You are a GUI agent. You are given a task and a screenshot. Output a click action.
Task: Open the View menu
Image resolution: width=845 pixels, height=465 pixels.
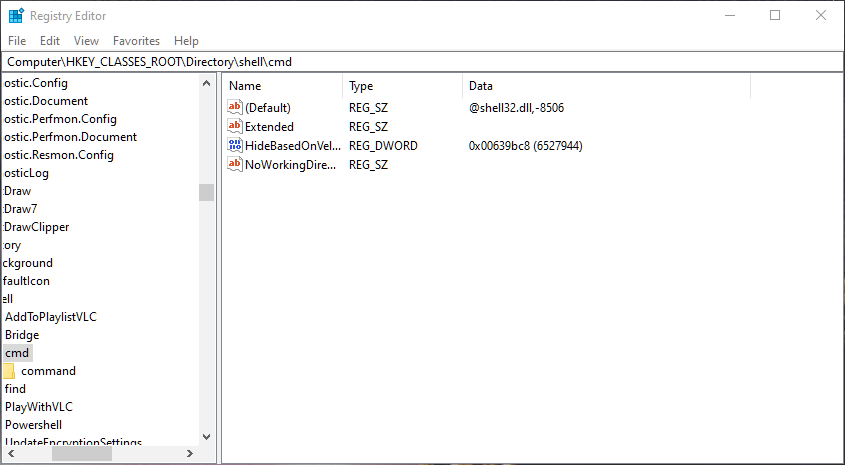(86, 41)
